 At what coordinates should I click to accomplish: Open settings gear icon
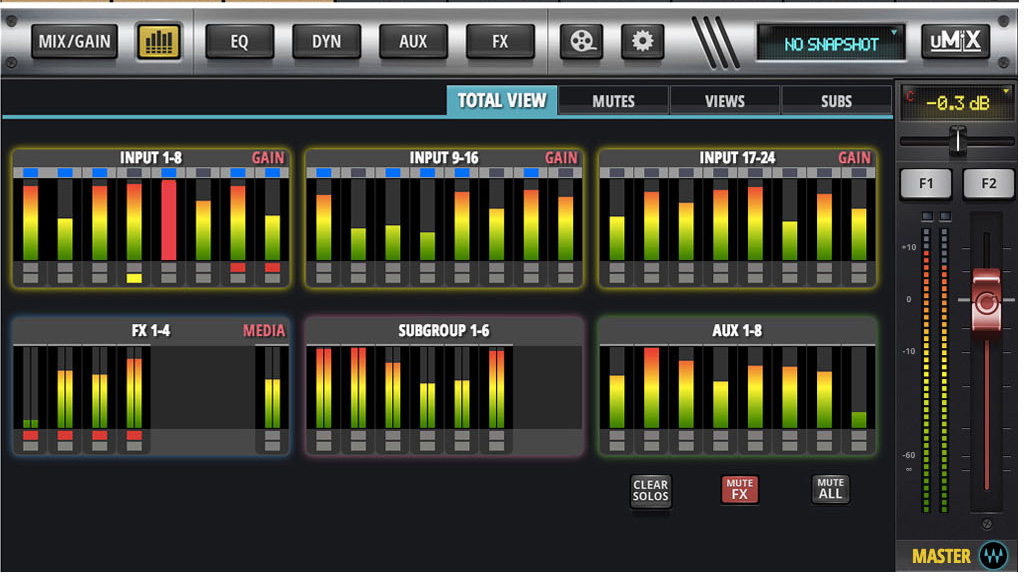[x=642, y=42]
